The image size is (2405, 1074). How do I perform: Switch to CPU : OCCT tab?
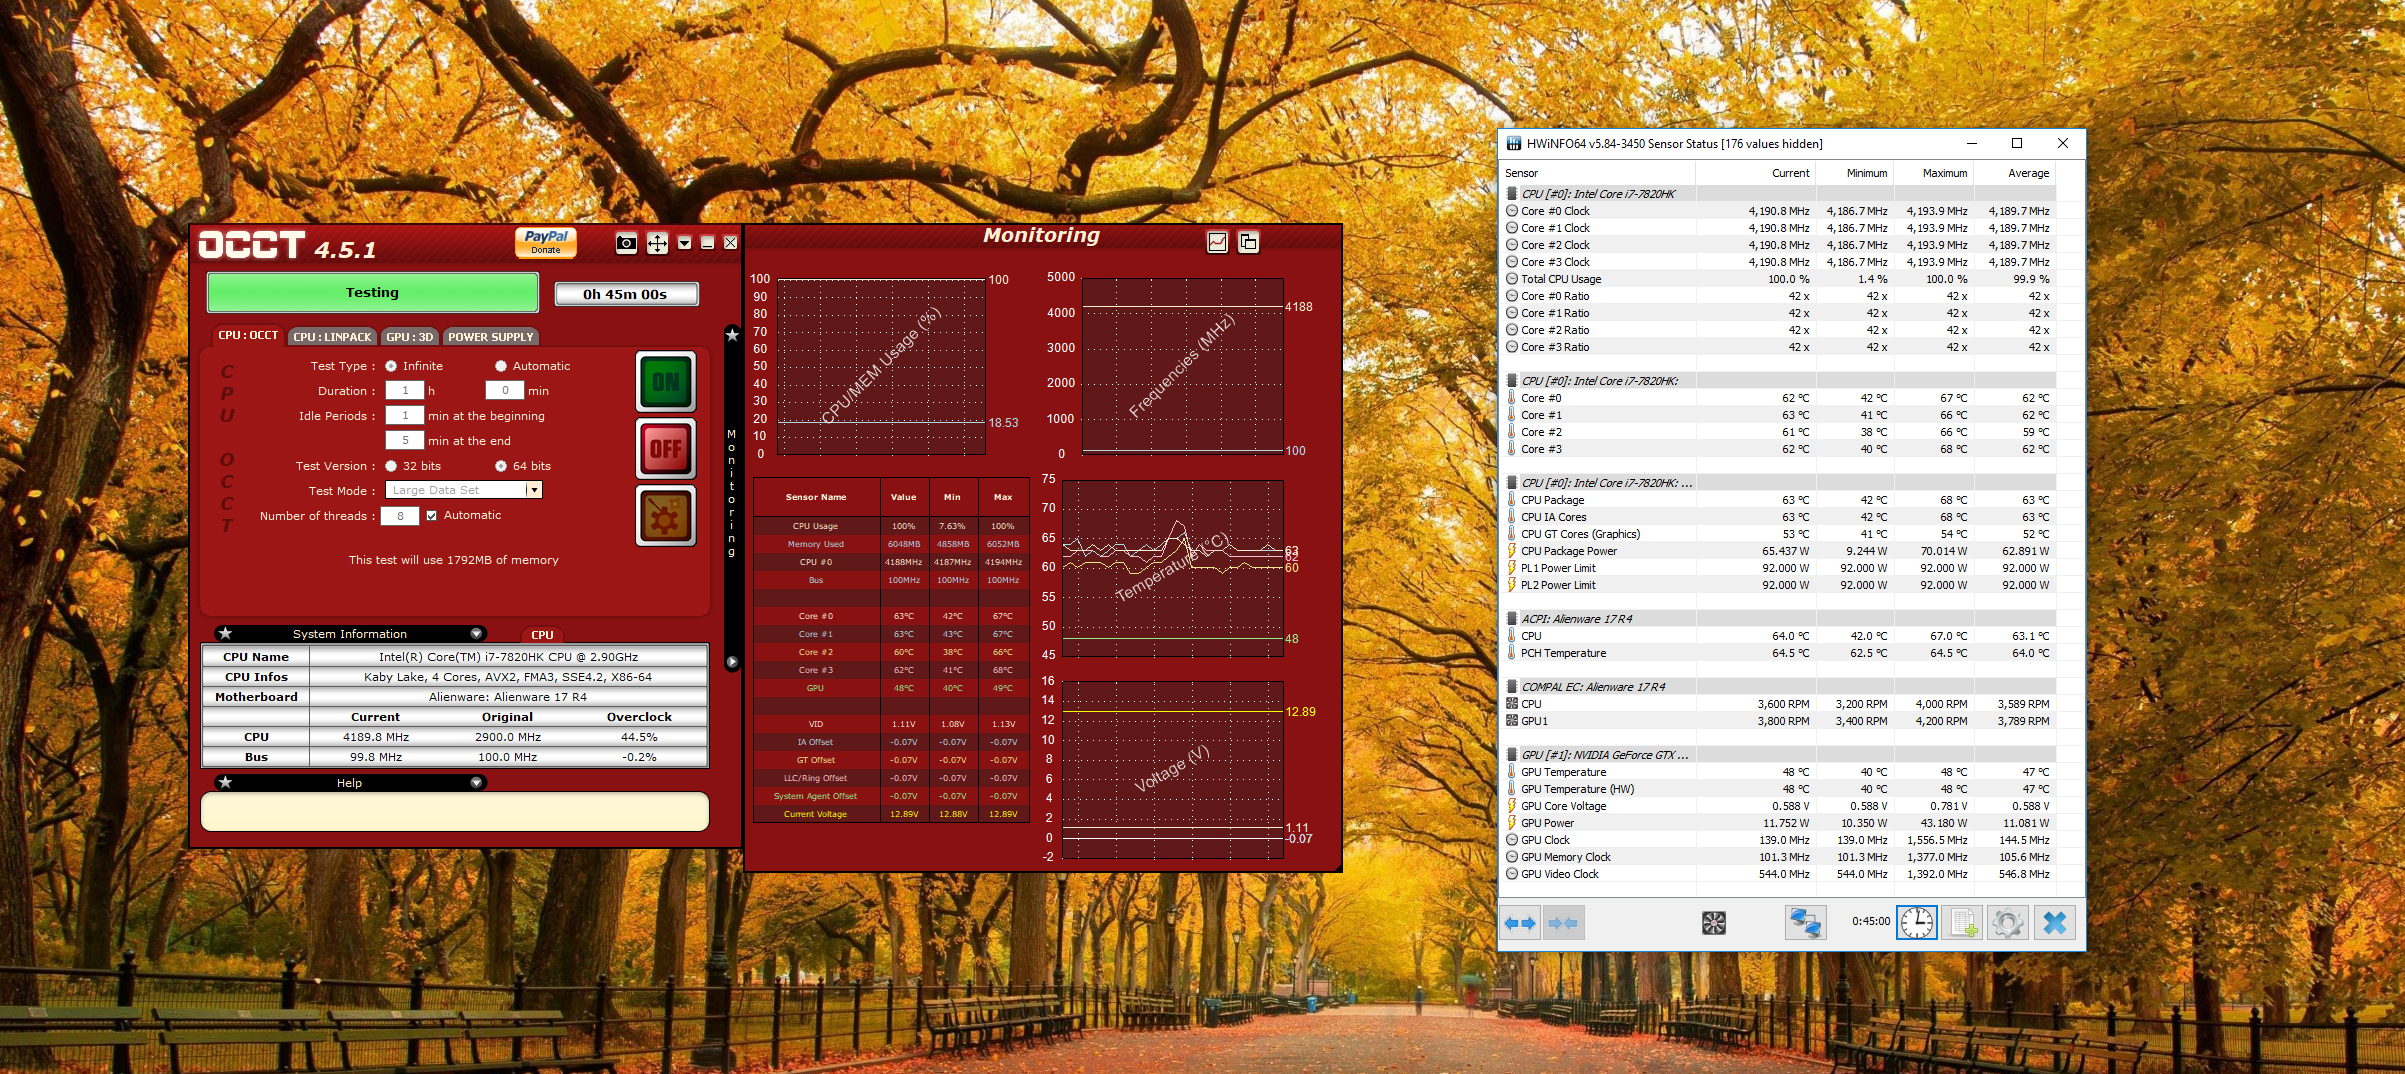pos(248,336)
